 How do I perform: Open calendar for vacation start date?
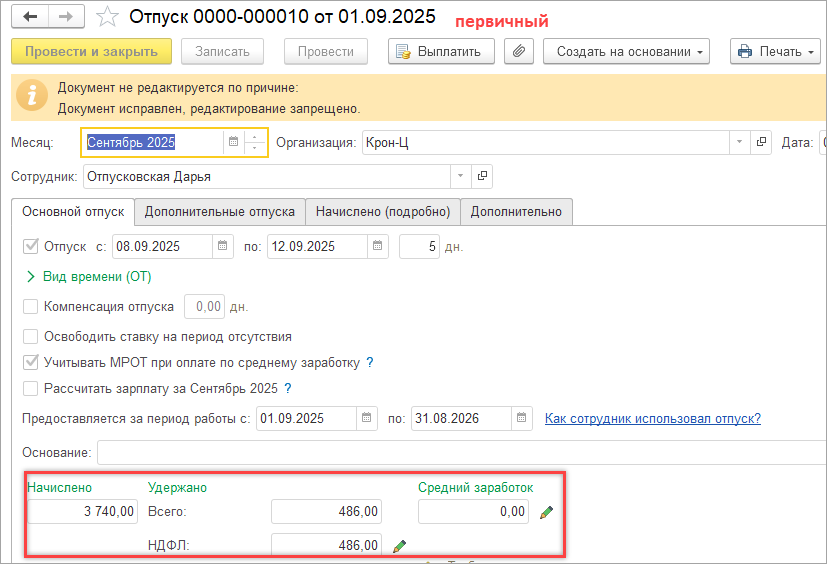(223, 246)
